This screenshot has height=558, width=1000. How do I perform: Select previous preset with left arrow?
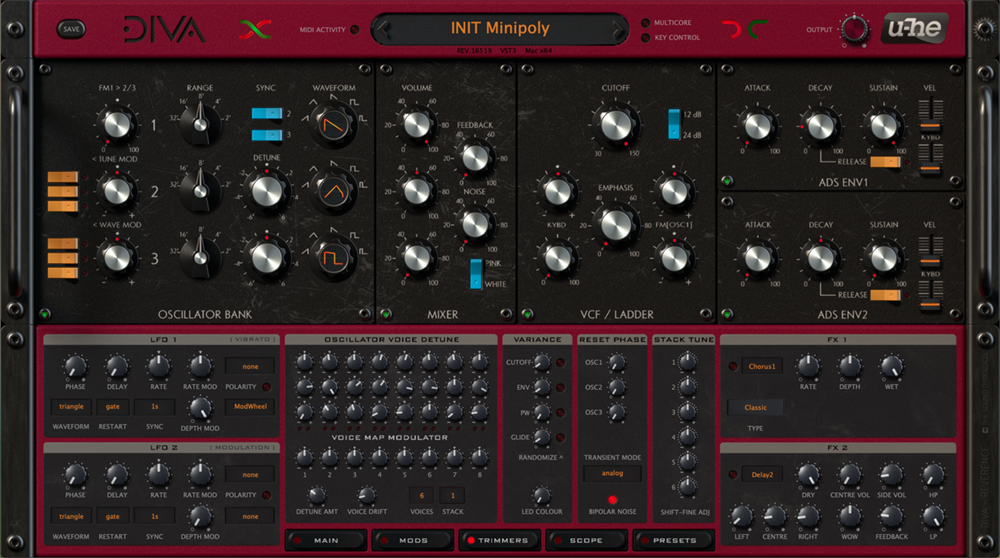[x=383, y=29]
